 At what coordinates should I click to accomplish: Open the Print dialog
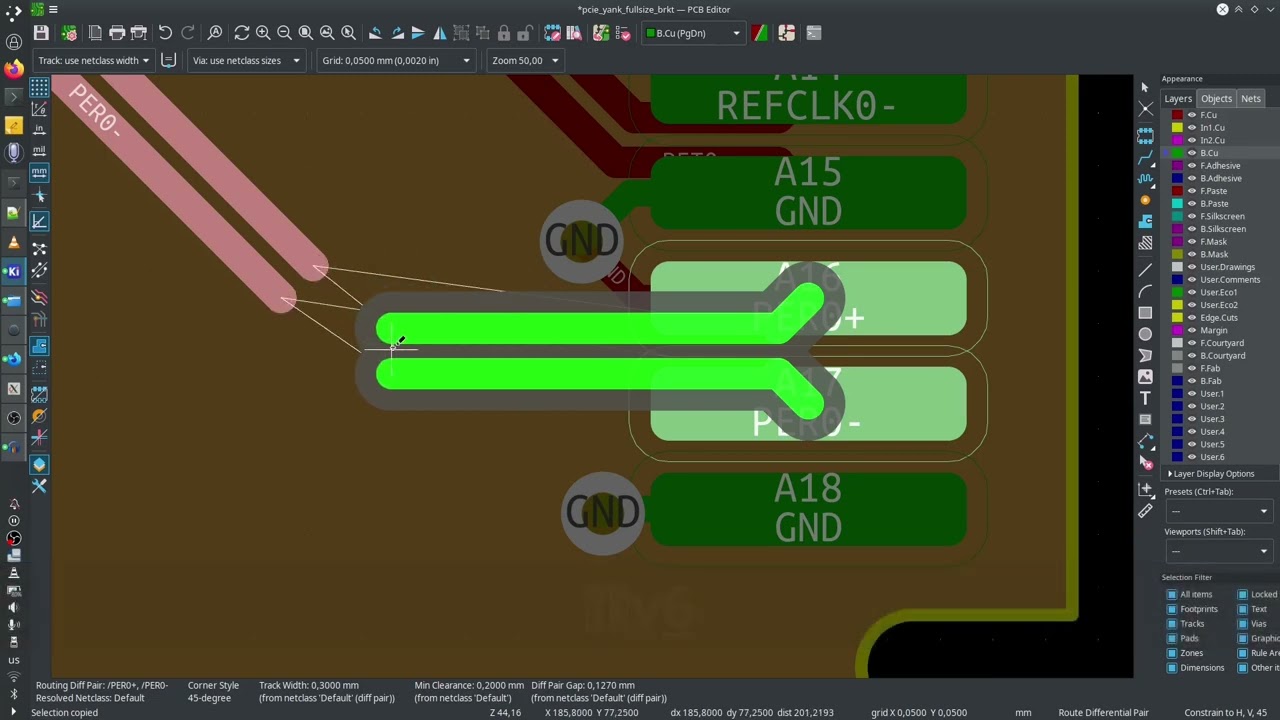click(x=117, y=33)
